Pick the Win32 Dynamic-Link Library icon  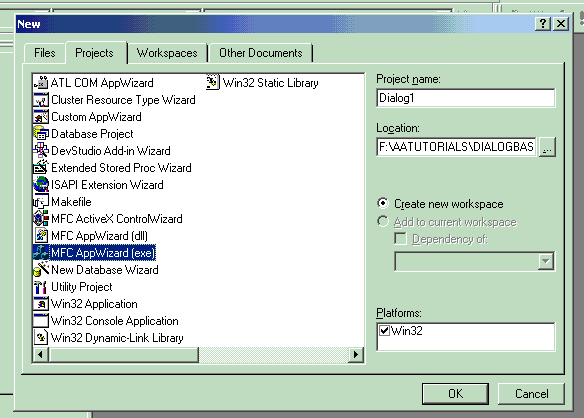[x=41, y=338]
